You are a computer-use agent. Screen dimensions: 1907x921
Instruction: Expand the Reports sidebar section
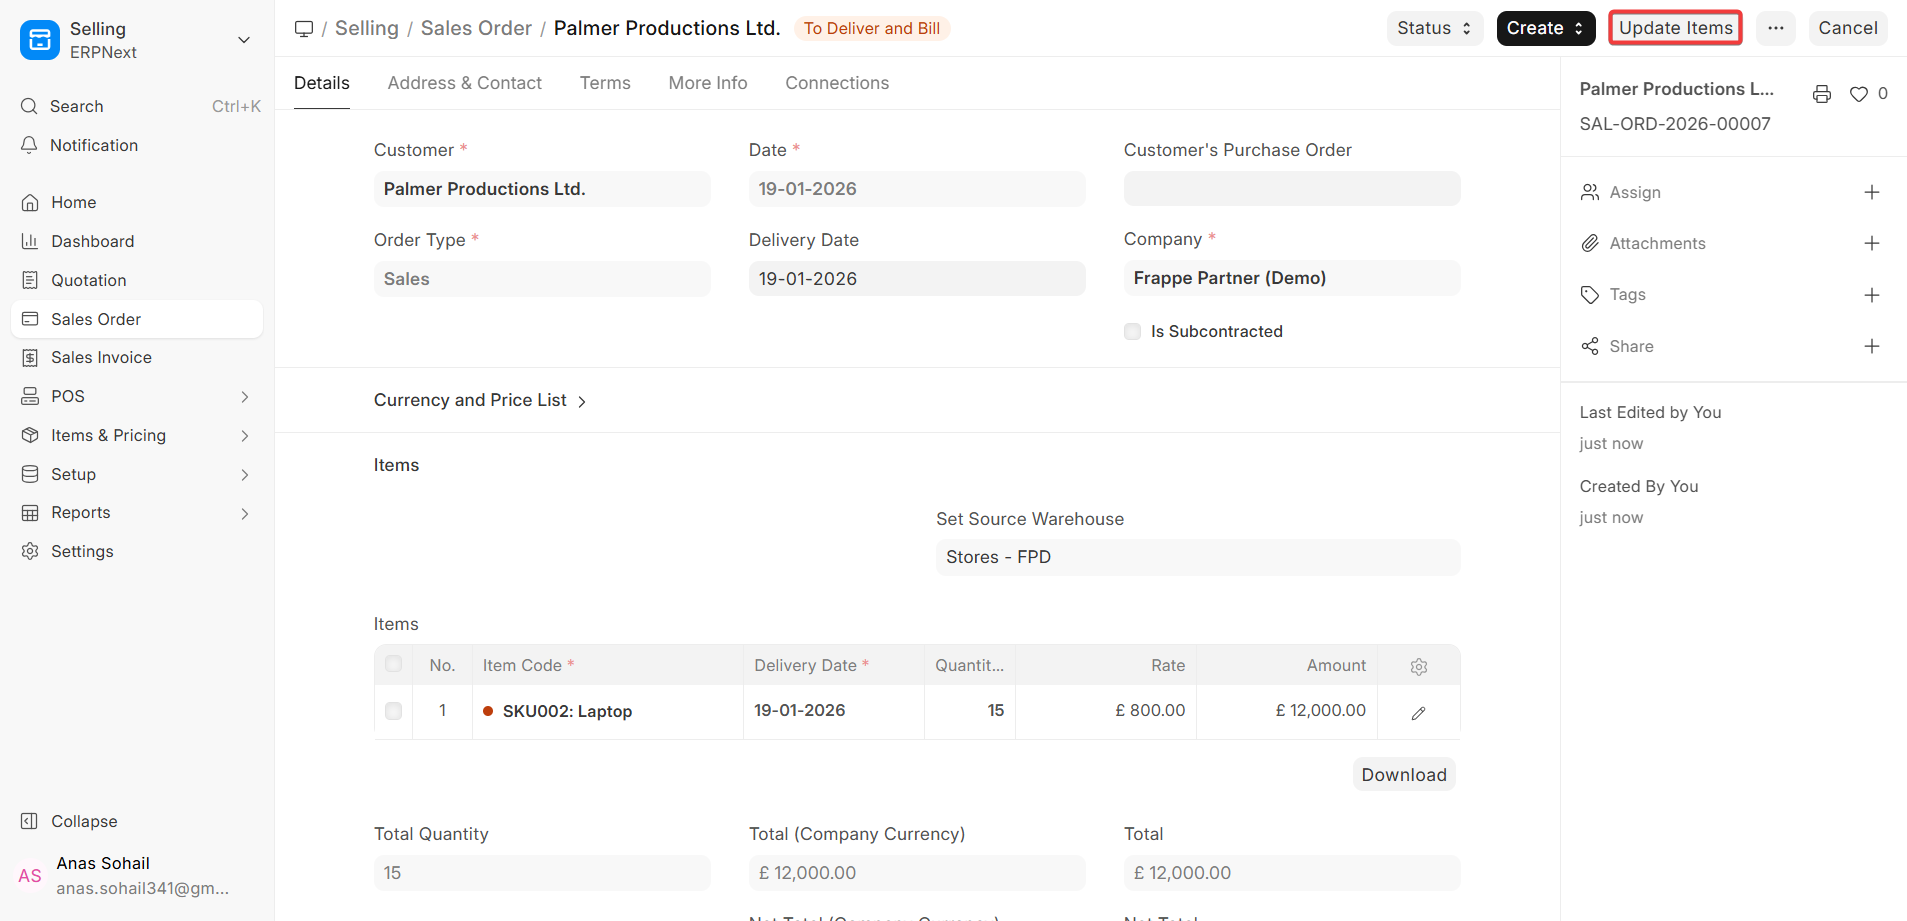pos(80,512)
